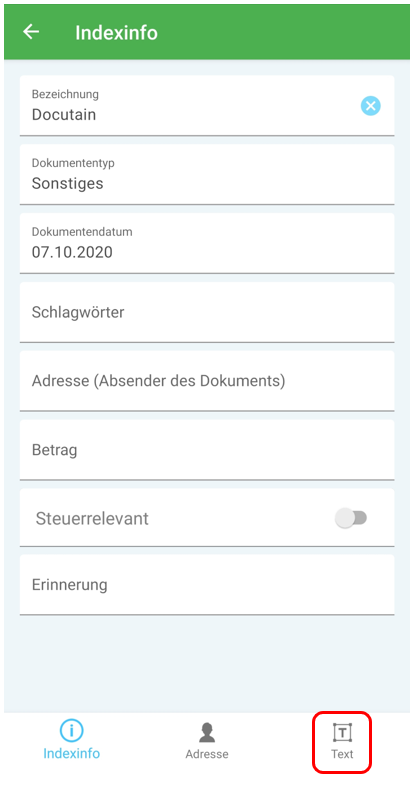Focus the Betrag amount field

coord(207,450)
